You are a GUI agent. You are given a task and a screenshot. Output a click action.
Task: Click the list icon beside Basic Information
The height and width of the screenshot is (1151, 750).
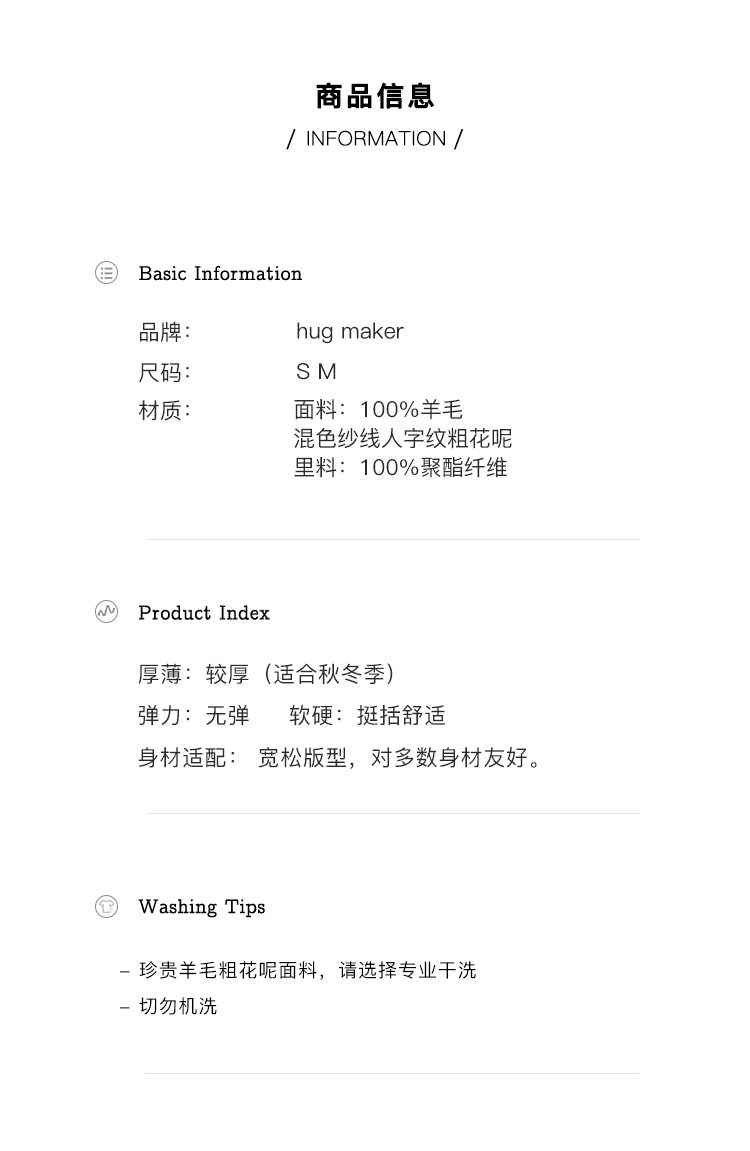106,273
